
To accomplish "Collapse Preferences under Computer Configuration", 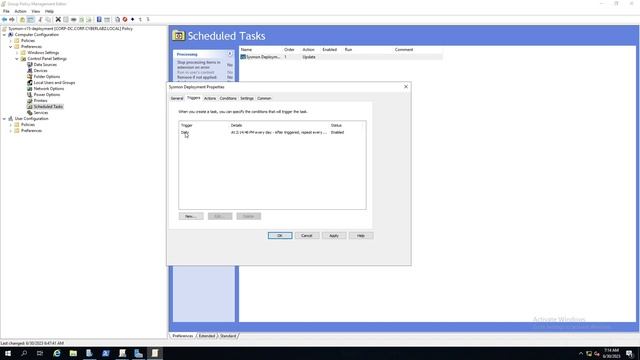I will pos(11,47).
